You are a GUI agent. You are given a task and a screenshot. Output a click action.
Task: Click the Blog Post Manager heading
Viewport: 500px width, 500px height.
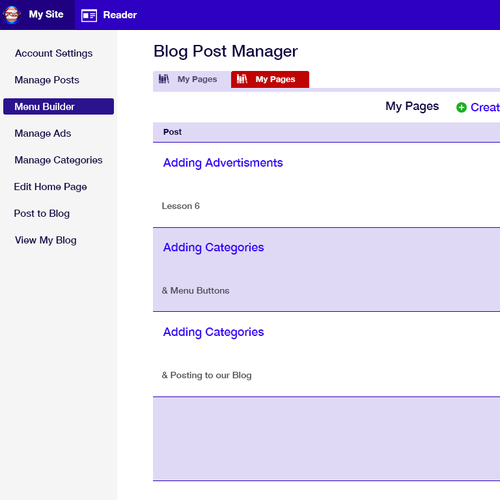click(x=226, y=51)
